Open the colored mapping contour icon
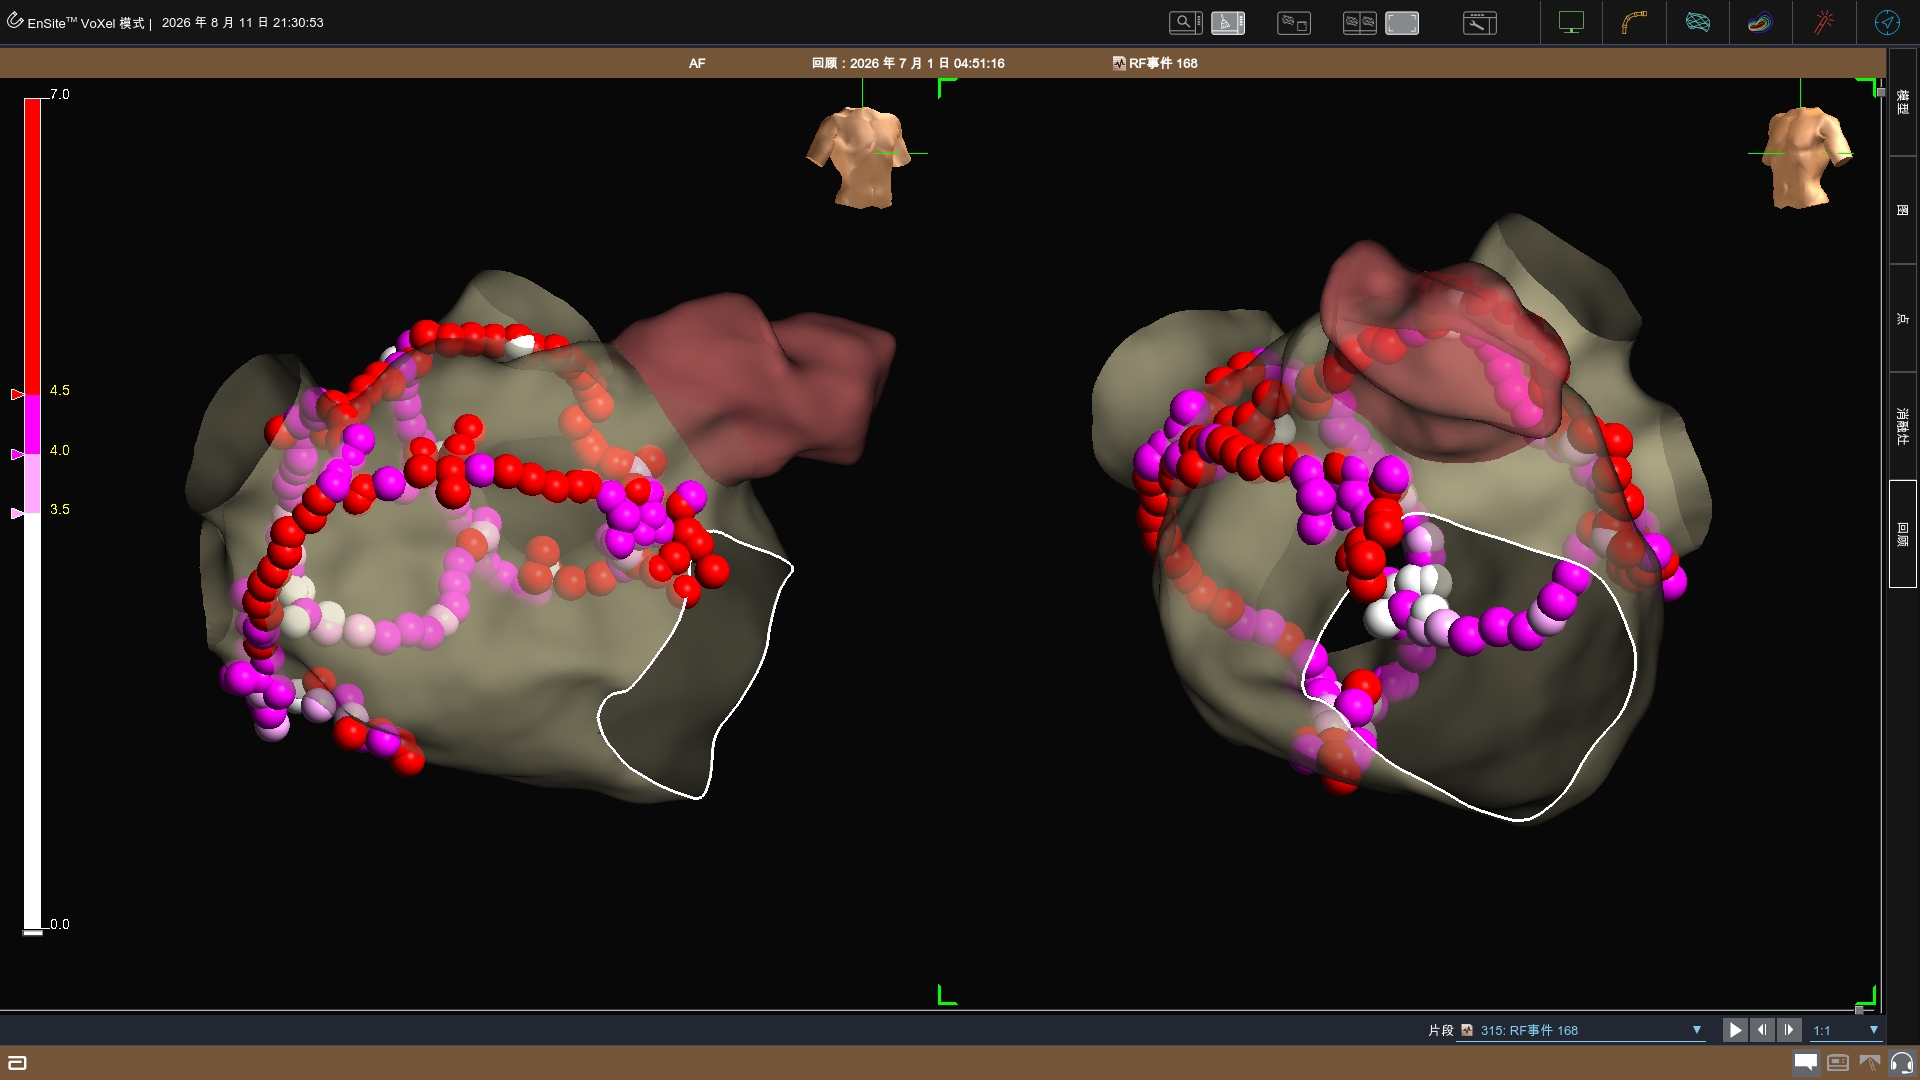Viewport: 1920px width, 1080px height. pyautogui.click(x=1759, y=22)
